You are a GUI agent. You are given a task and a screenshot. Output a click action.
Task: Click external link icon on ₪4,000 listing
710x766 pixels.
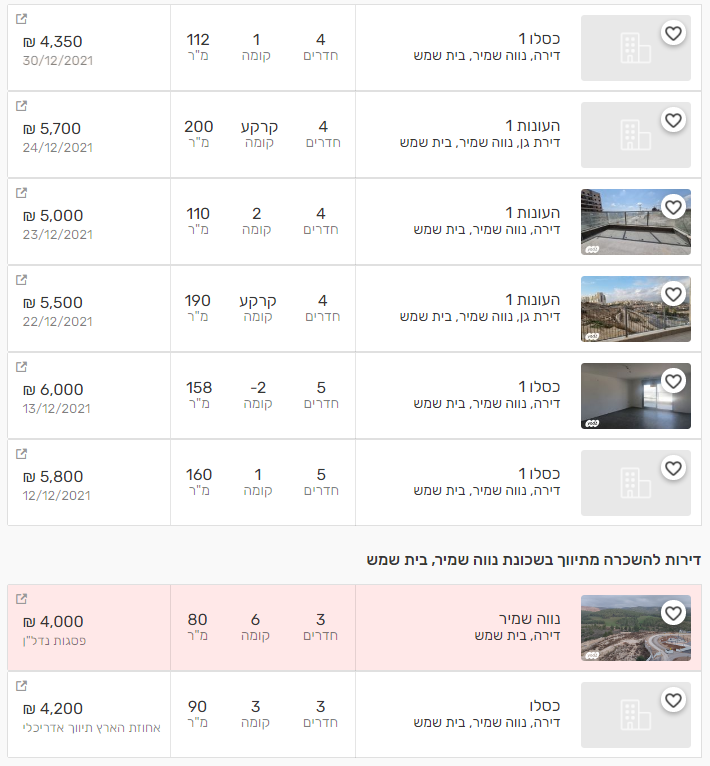pos(22,599)
